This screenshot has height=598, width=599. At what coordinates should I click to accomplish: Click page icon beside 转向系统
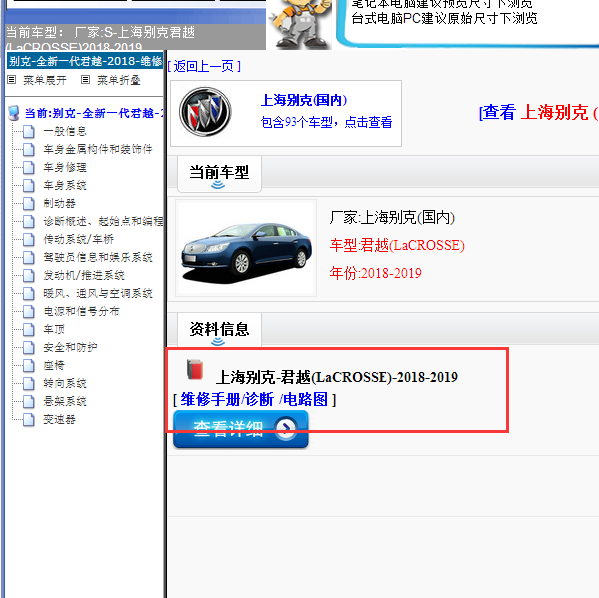click(x=29, y=383)
